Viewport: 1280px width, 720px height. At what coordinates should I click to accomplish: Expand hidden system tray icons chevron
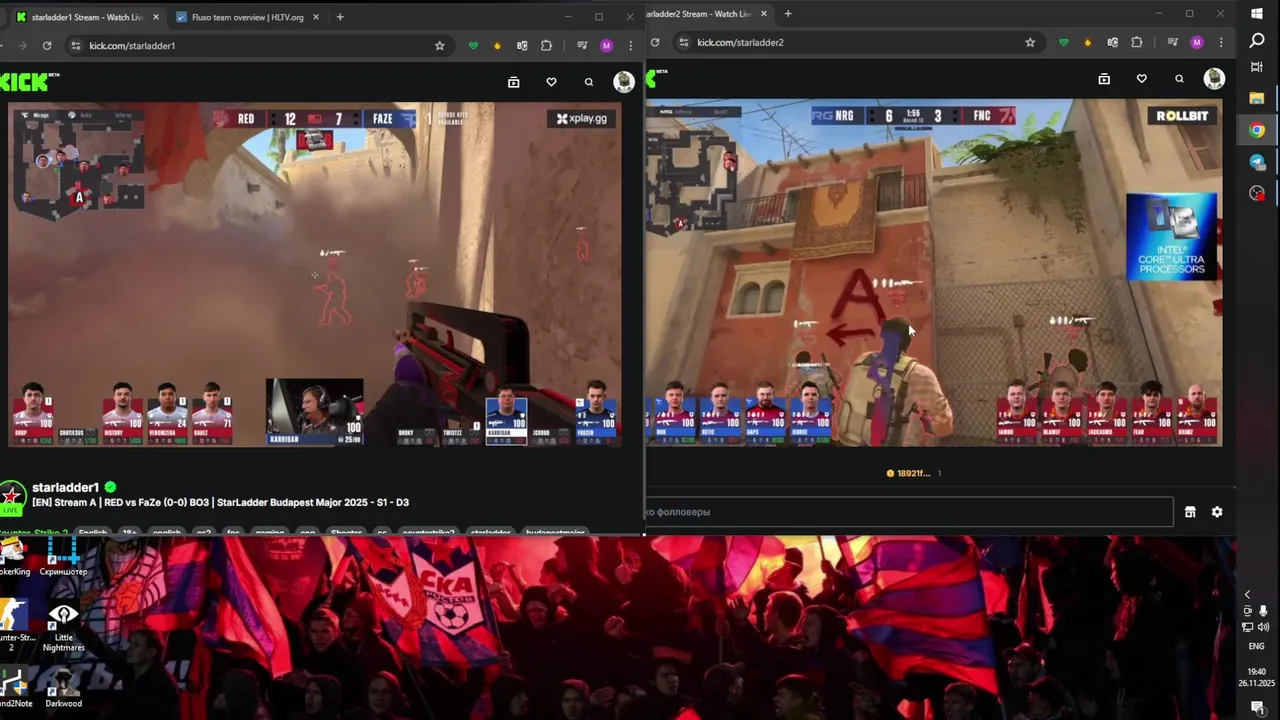click(x=1247, y=595)
